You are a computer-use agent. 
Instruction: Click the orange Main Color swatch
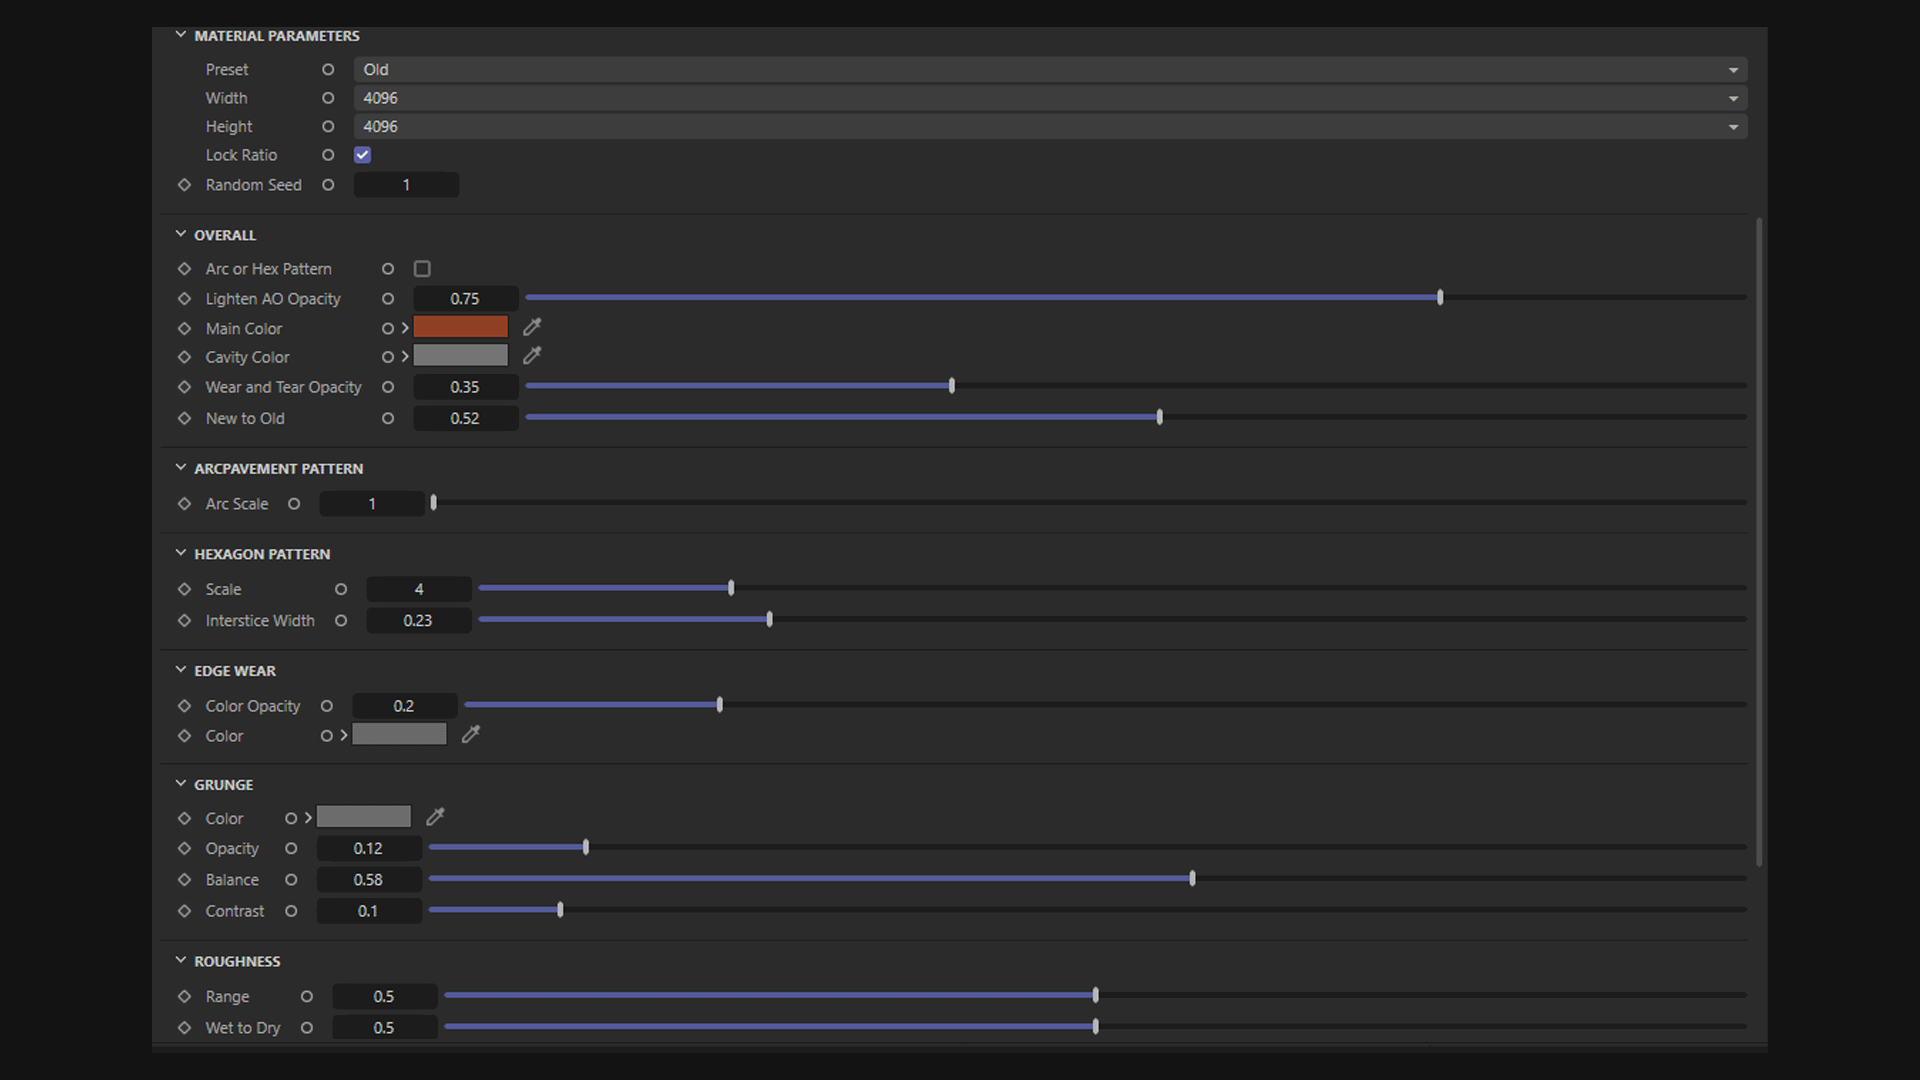click(460, 327)
